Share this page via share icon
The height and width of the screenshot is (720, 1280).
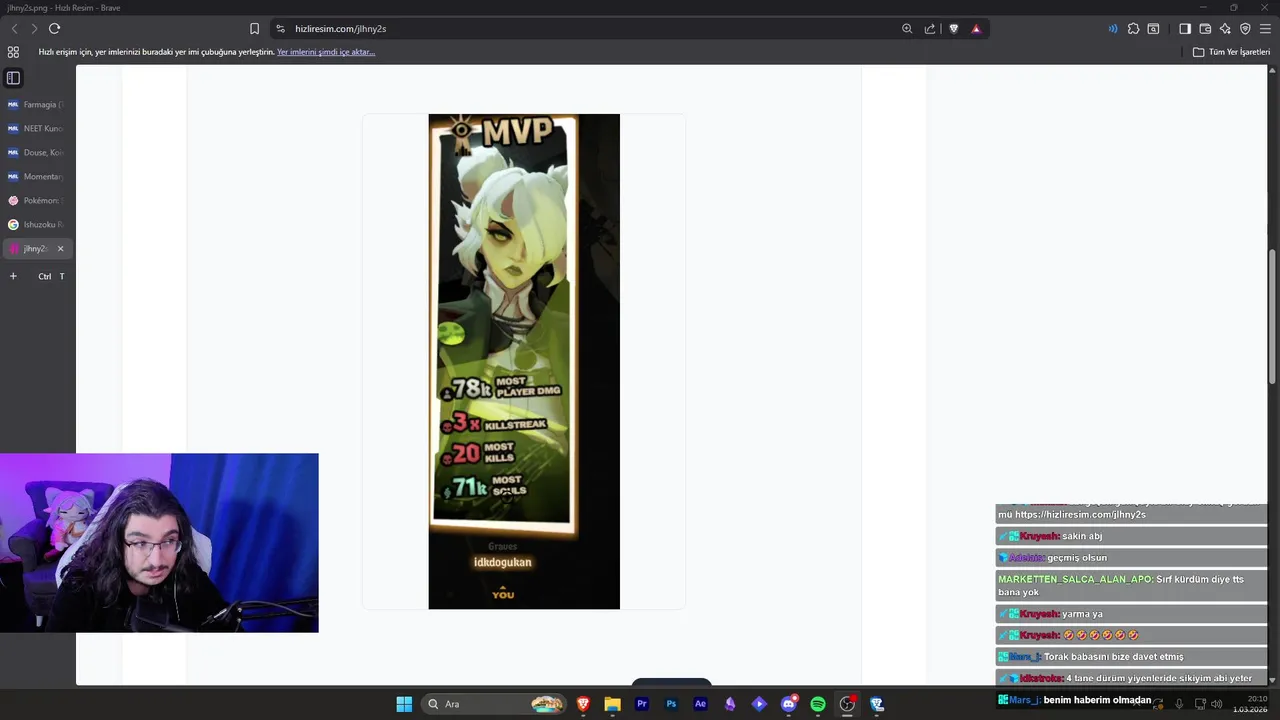point(930,29)
